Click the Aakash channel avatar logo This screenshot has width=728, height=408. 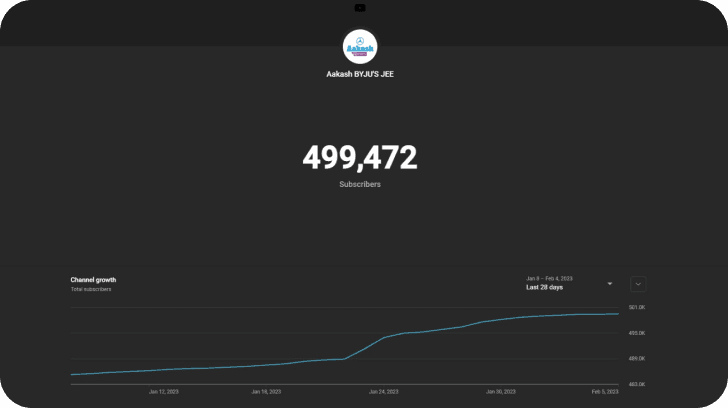360,46
